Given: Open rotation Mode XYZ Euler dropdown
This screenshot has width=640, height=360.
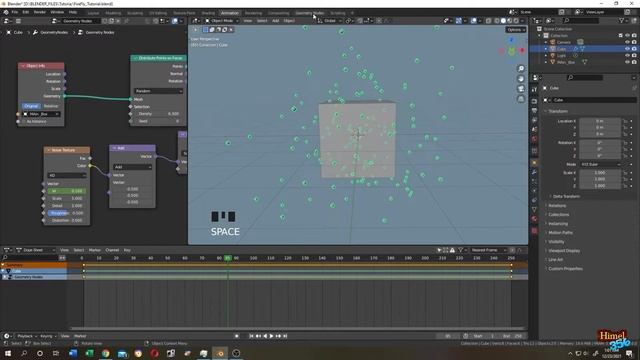Looking at the screenshot, I should pos(600,164).
